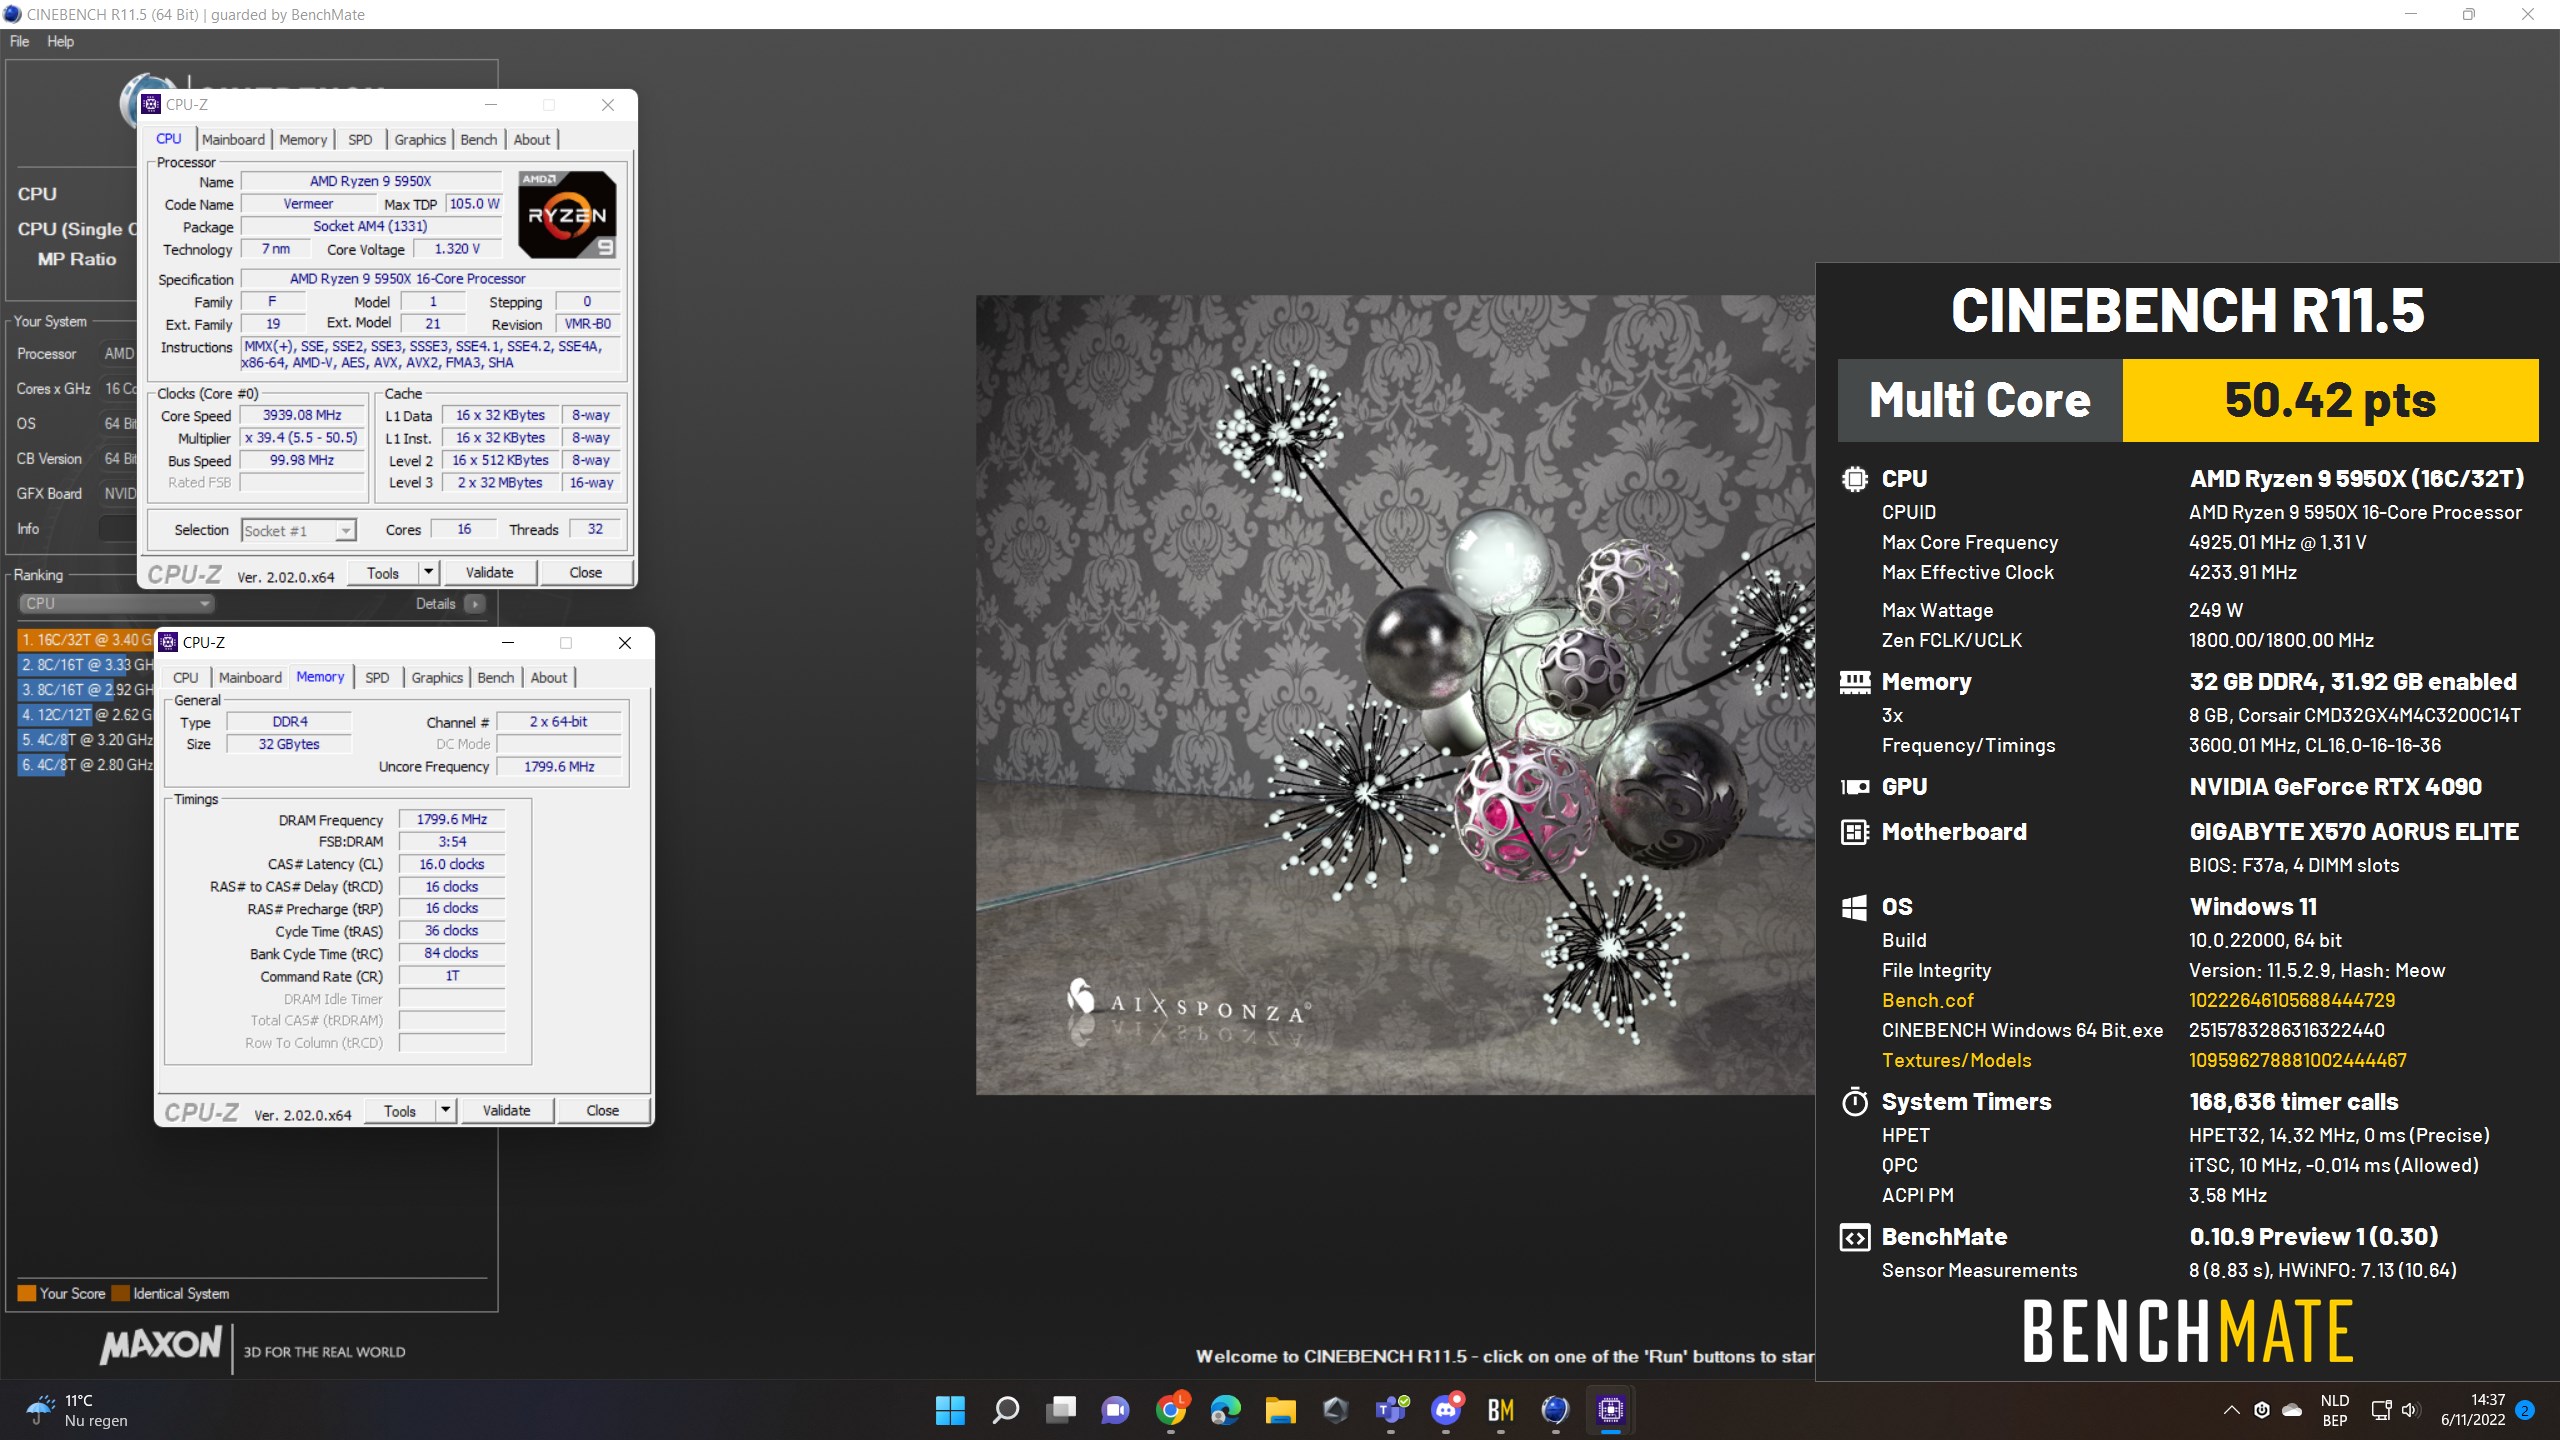Click the 50.42 pts Multi Core score
This screenshot has width=2560, height=1440.
2330,400
